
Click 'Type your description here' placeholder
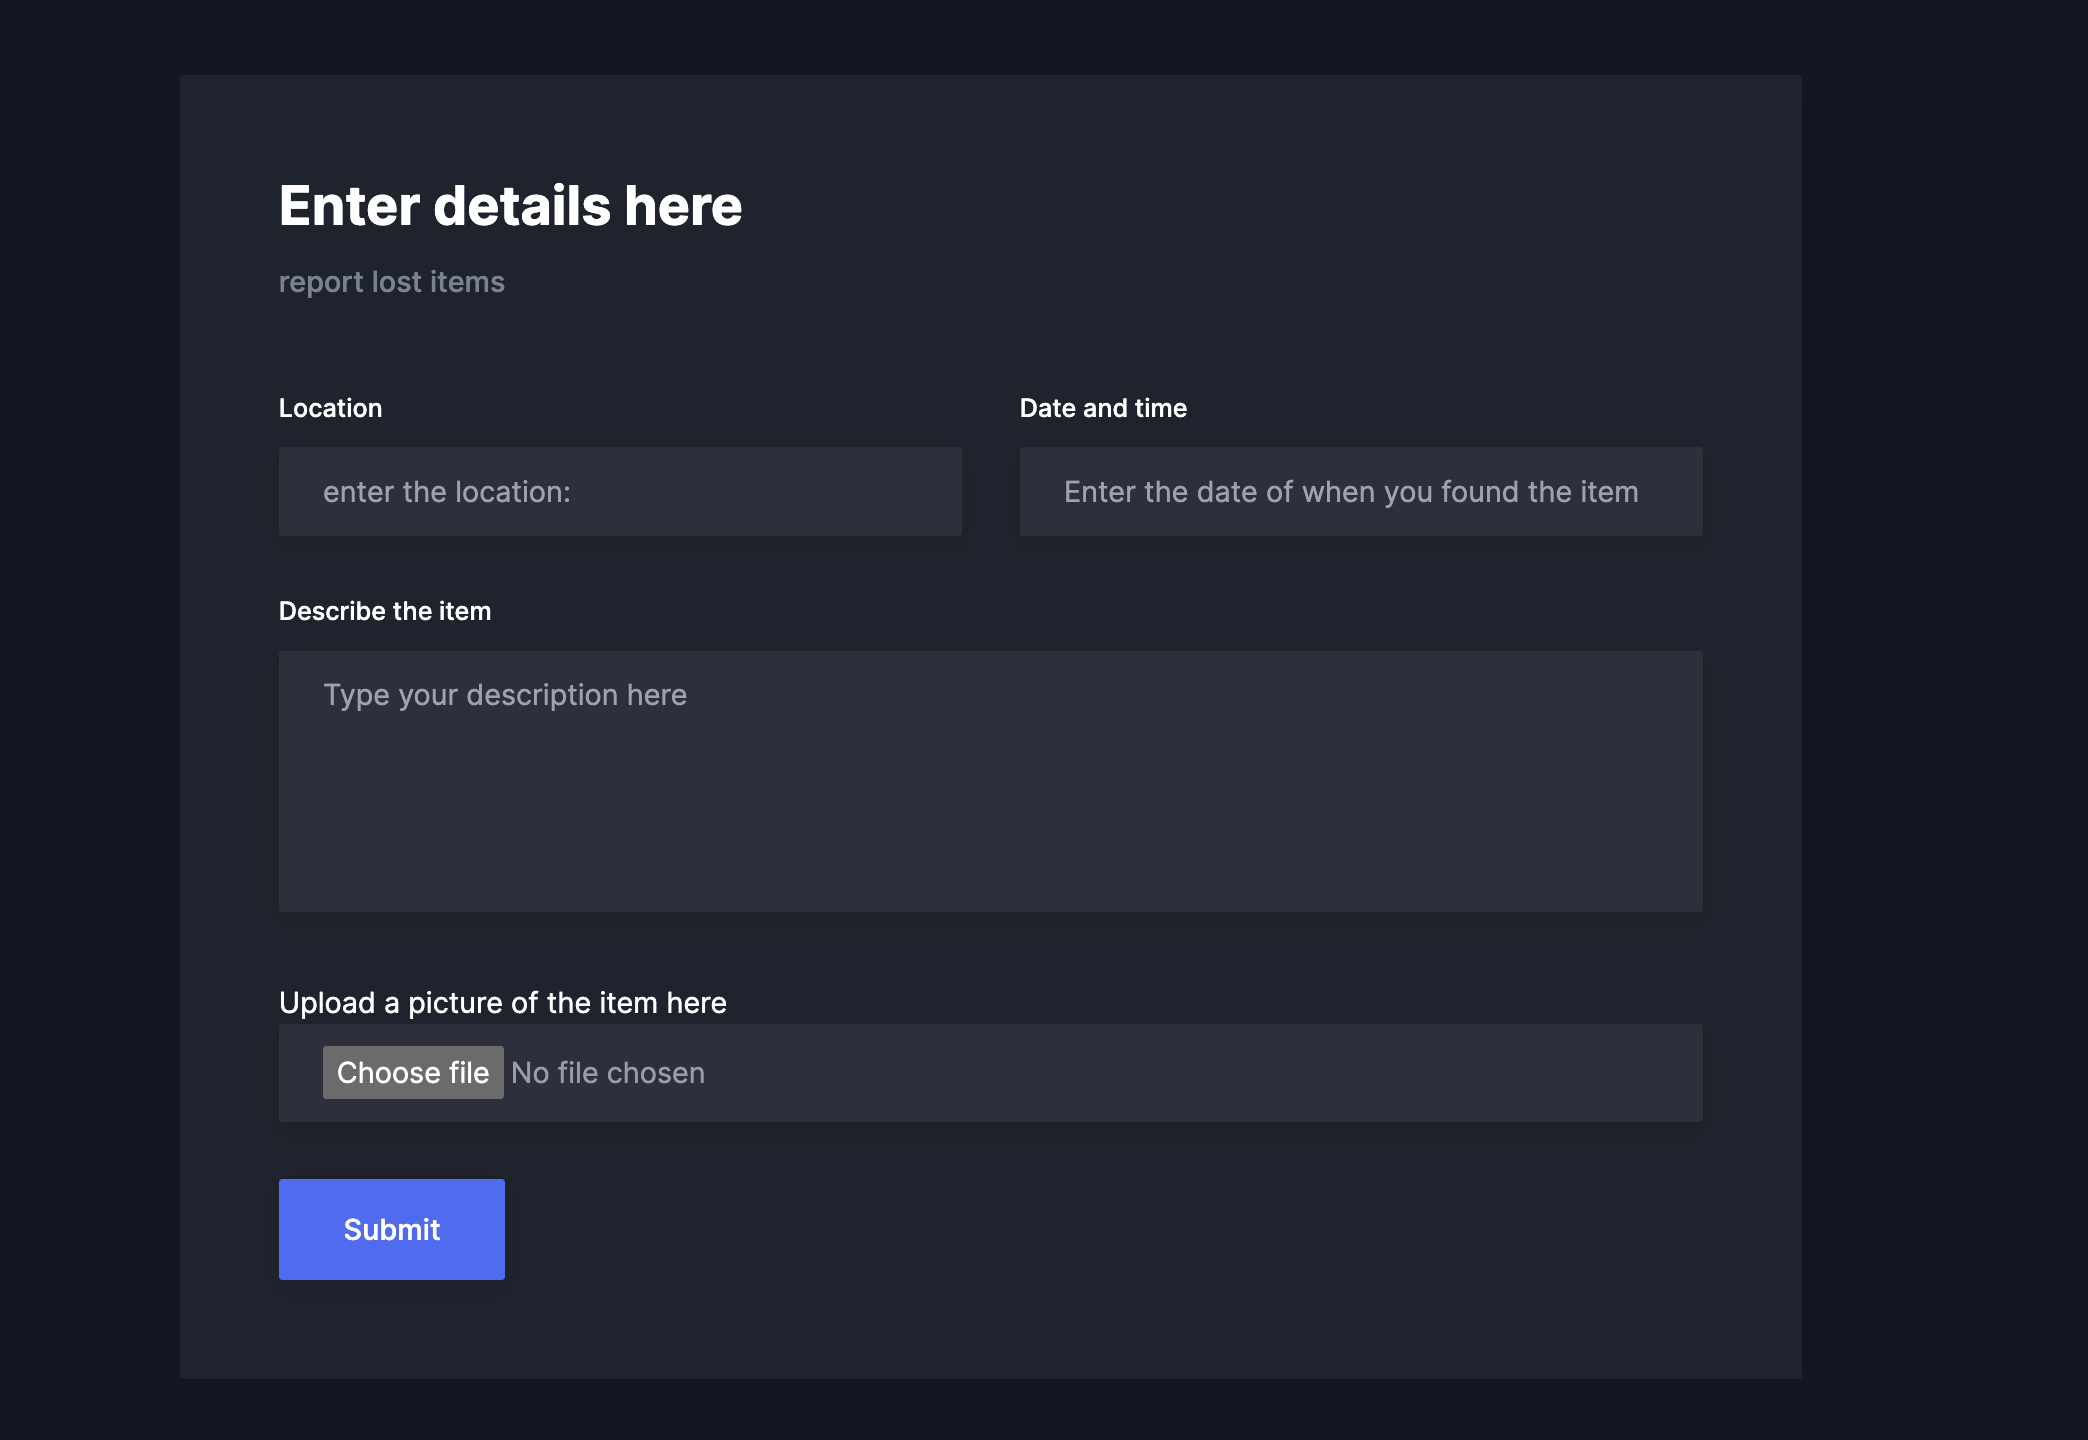coord(504,695)
